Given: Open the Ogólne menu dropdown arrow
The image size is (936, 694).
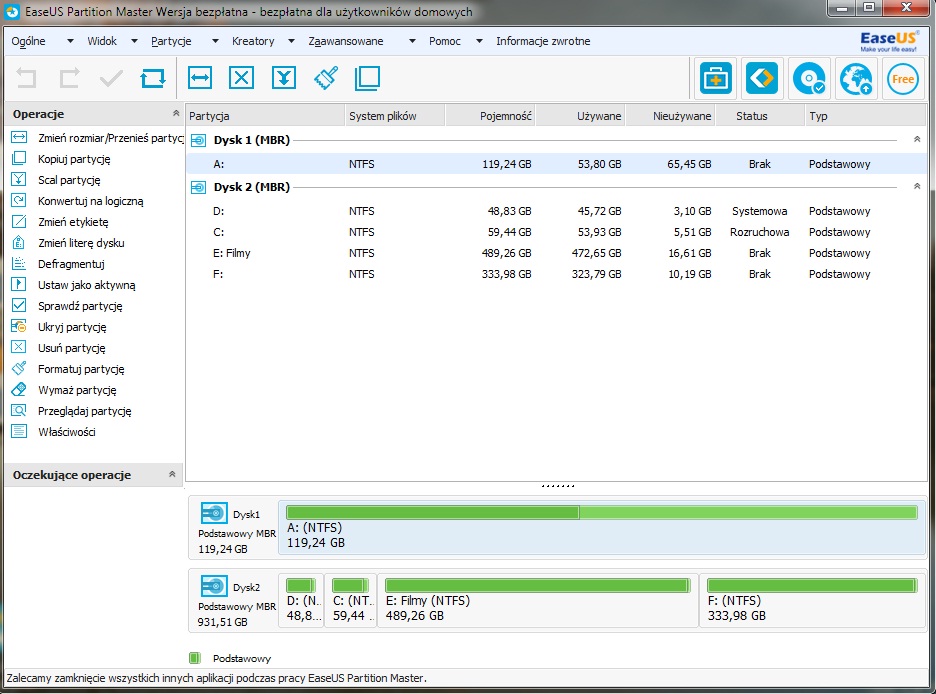Looking at the screenshot, I should 70,41.
